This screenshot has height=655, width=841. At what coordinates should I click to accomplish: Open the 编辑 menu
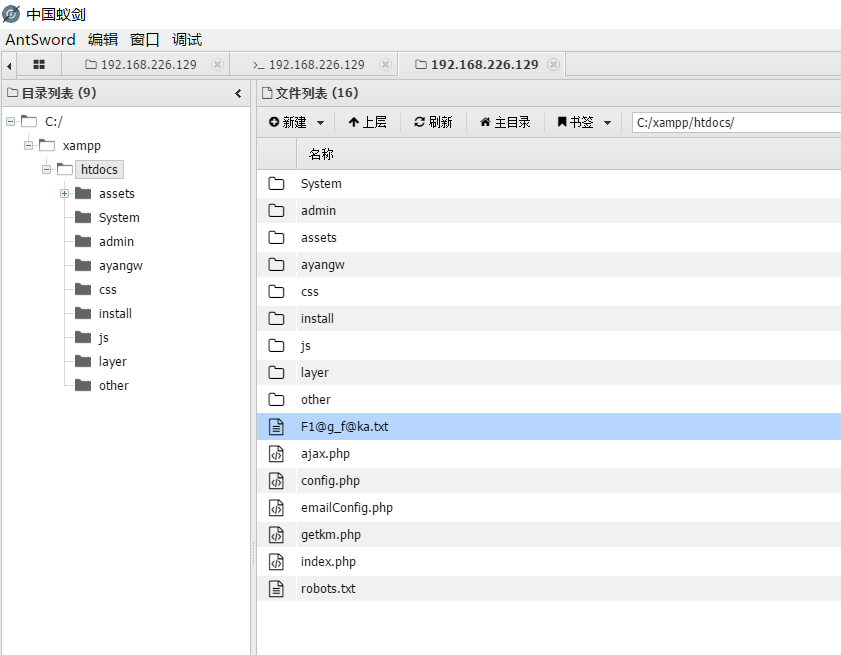pyautogui.click(x=102, y=40)
